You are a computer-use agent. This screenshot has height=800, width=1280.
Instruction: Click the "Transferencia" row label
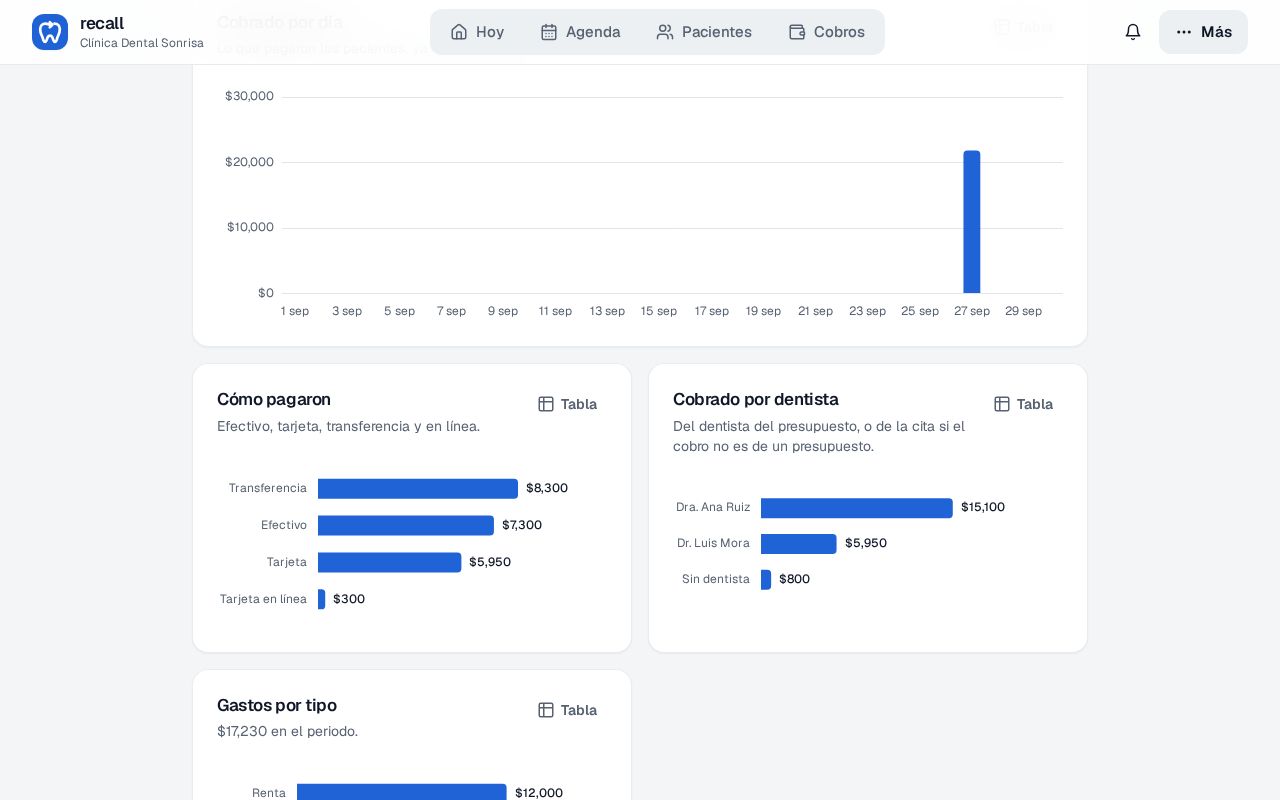coord(268,488)
